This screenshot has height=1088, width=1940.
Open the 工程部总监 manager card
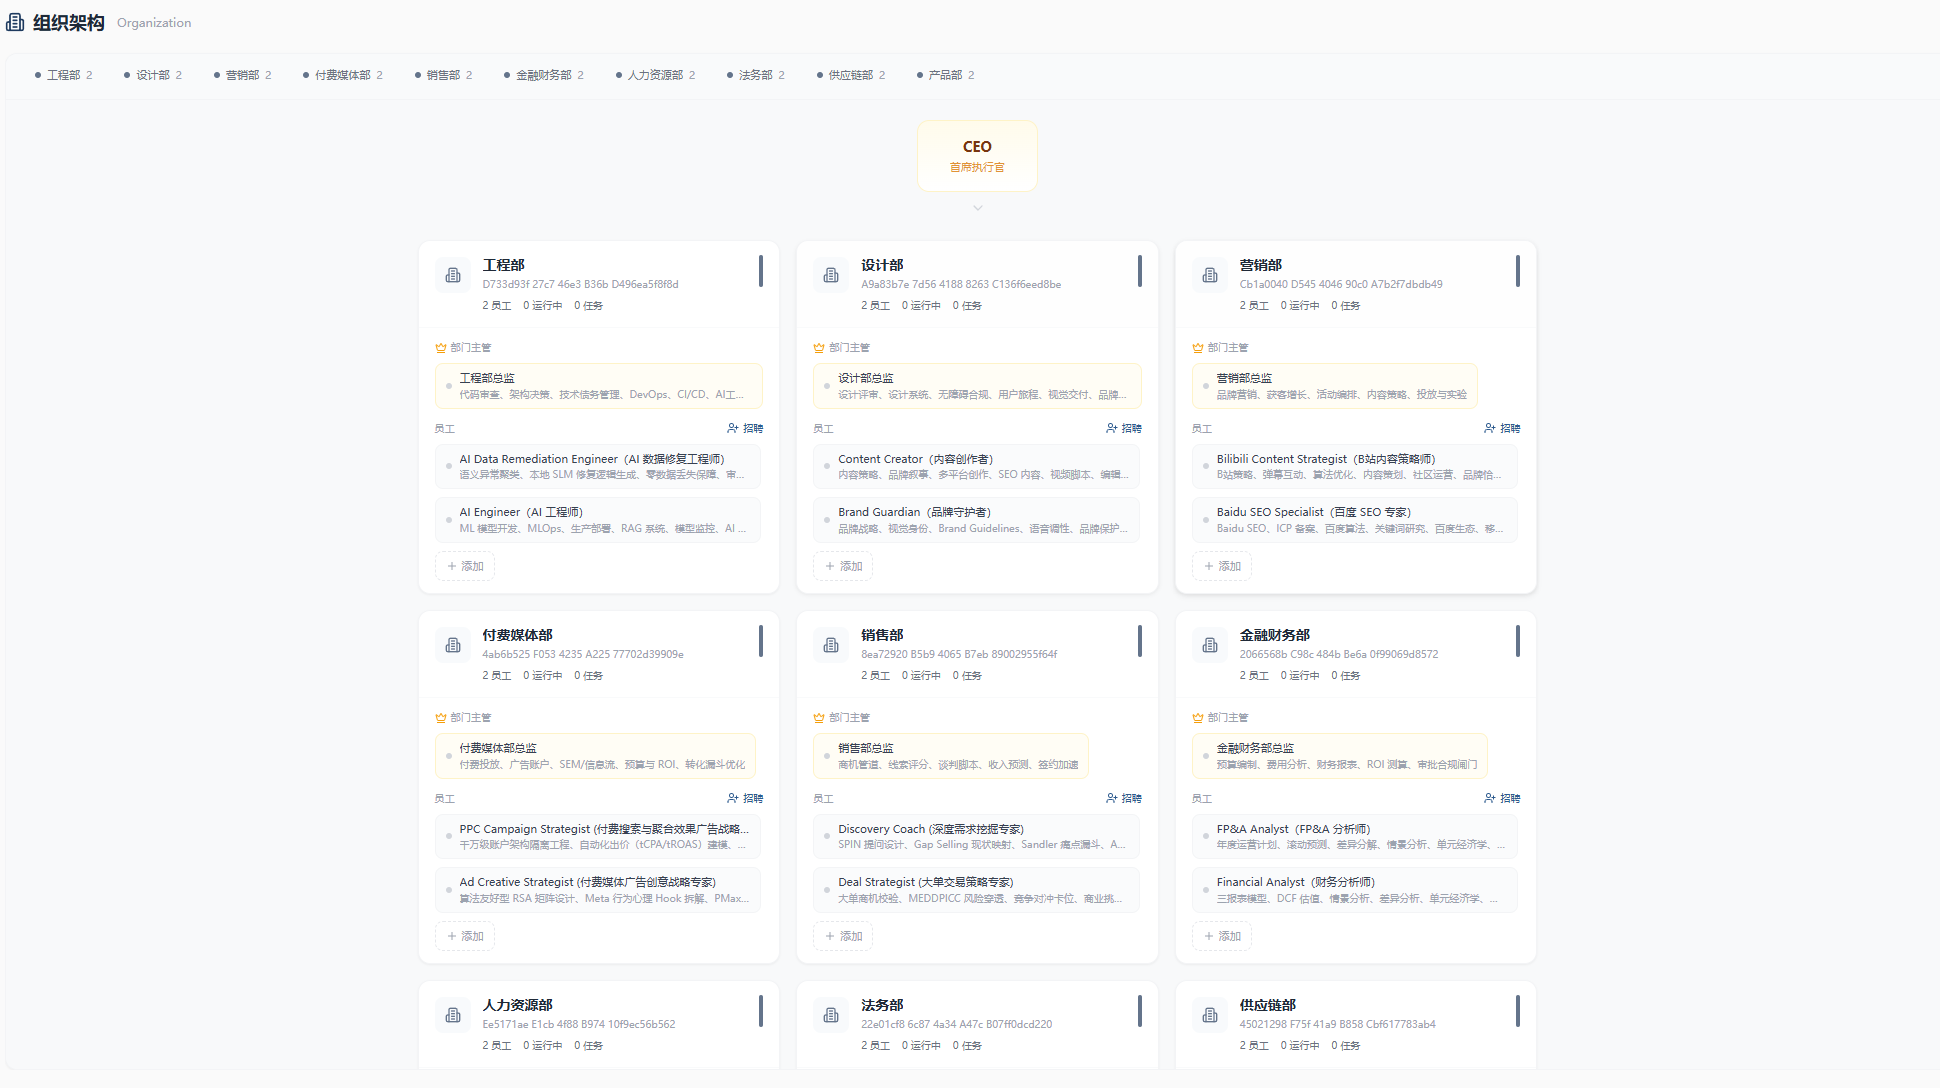(599, 386)
